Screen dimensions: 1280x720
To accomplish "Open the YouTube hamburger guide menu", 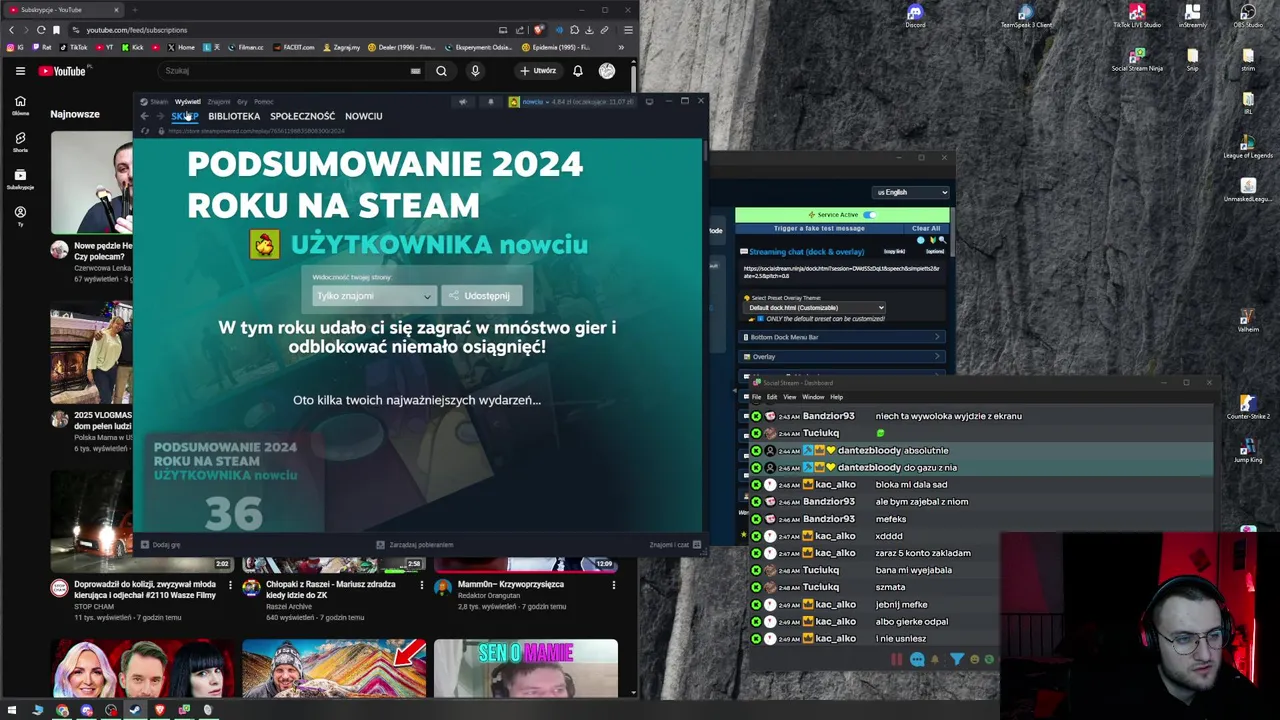I will pos(20,71).
